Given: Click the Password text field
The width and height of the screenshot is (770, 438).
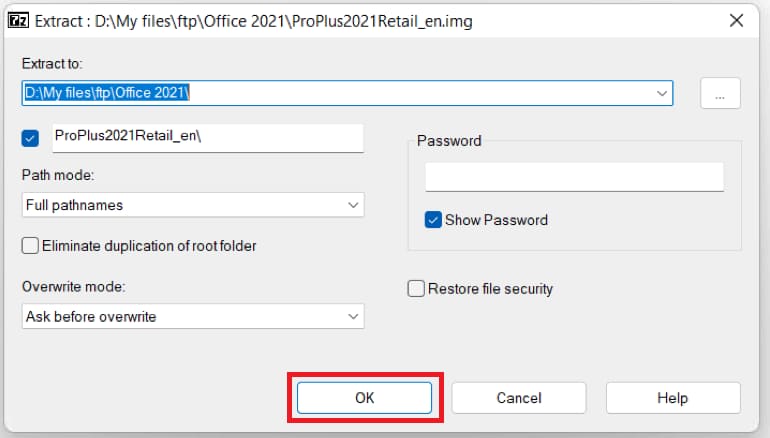Looking at the screenshot, I should (x=574, y=177).
